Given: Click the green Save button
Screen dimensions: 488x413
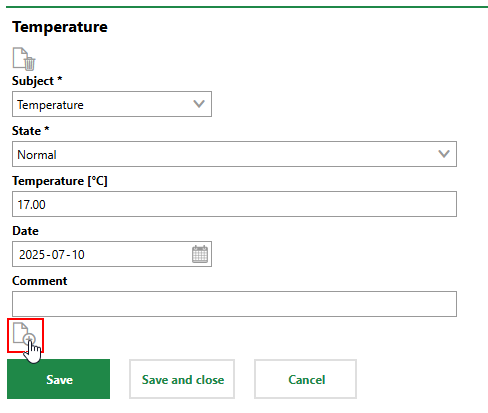Looking at the screenshot, I should pos(58,379).
